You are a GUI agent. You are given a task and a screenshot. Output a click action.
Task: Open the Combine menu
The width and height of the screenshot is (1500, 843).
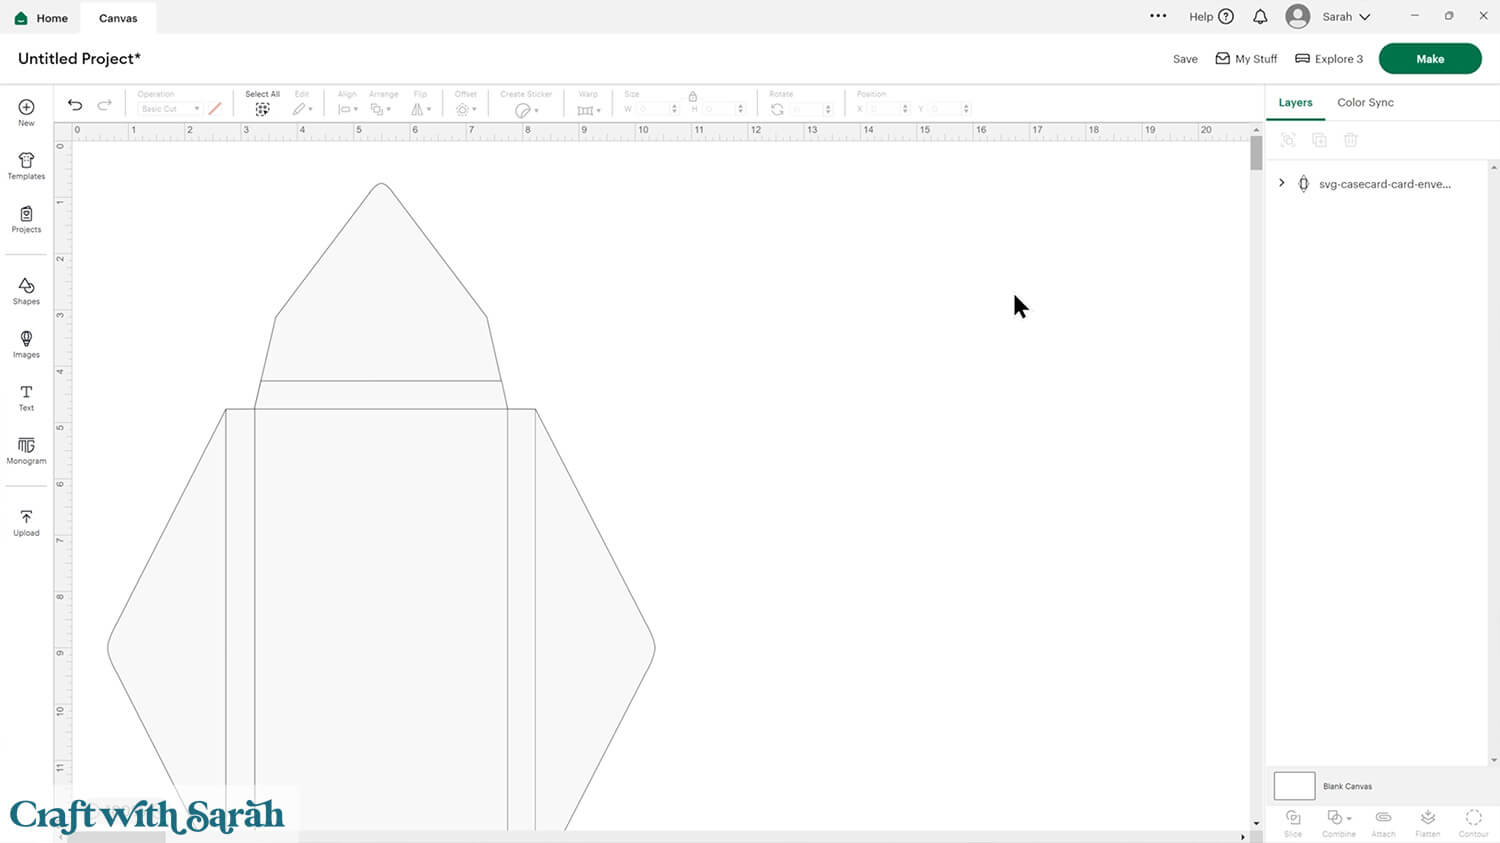point(1338,823)
